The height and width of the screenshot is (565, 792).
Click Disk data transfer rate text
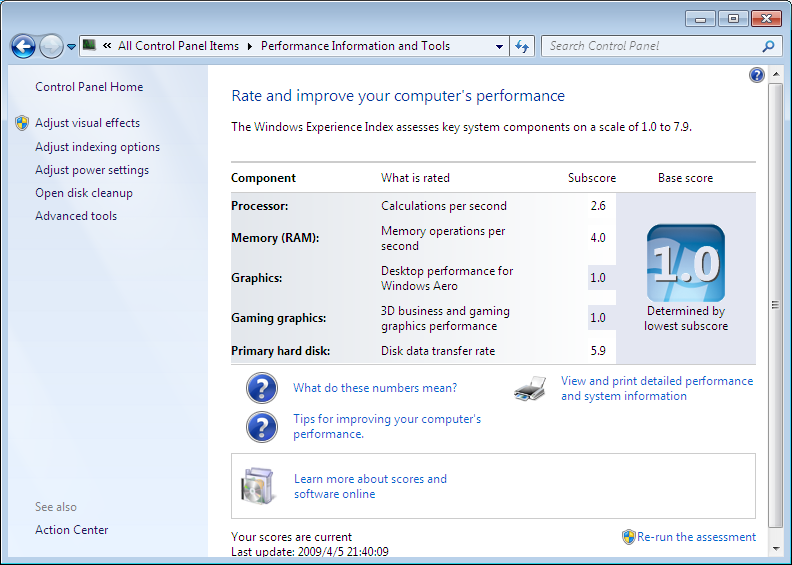pos(438,351)
